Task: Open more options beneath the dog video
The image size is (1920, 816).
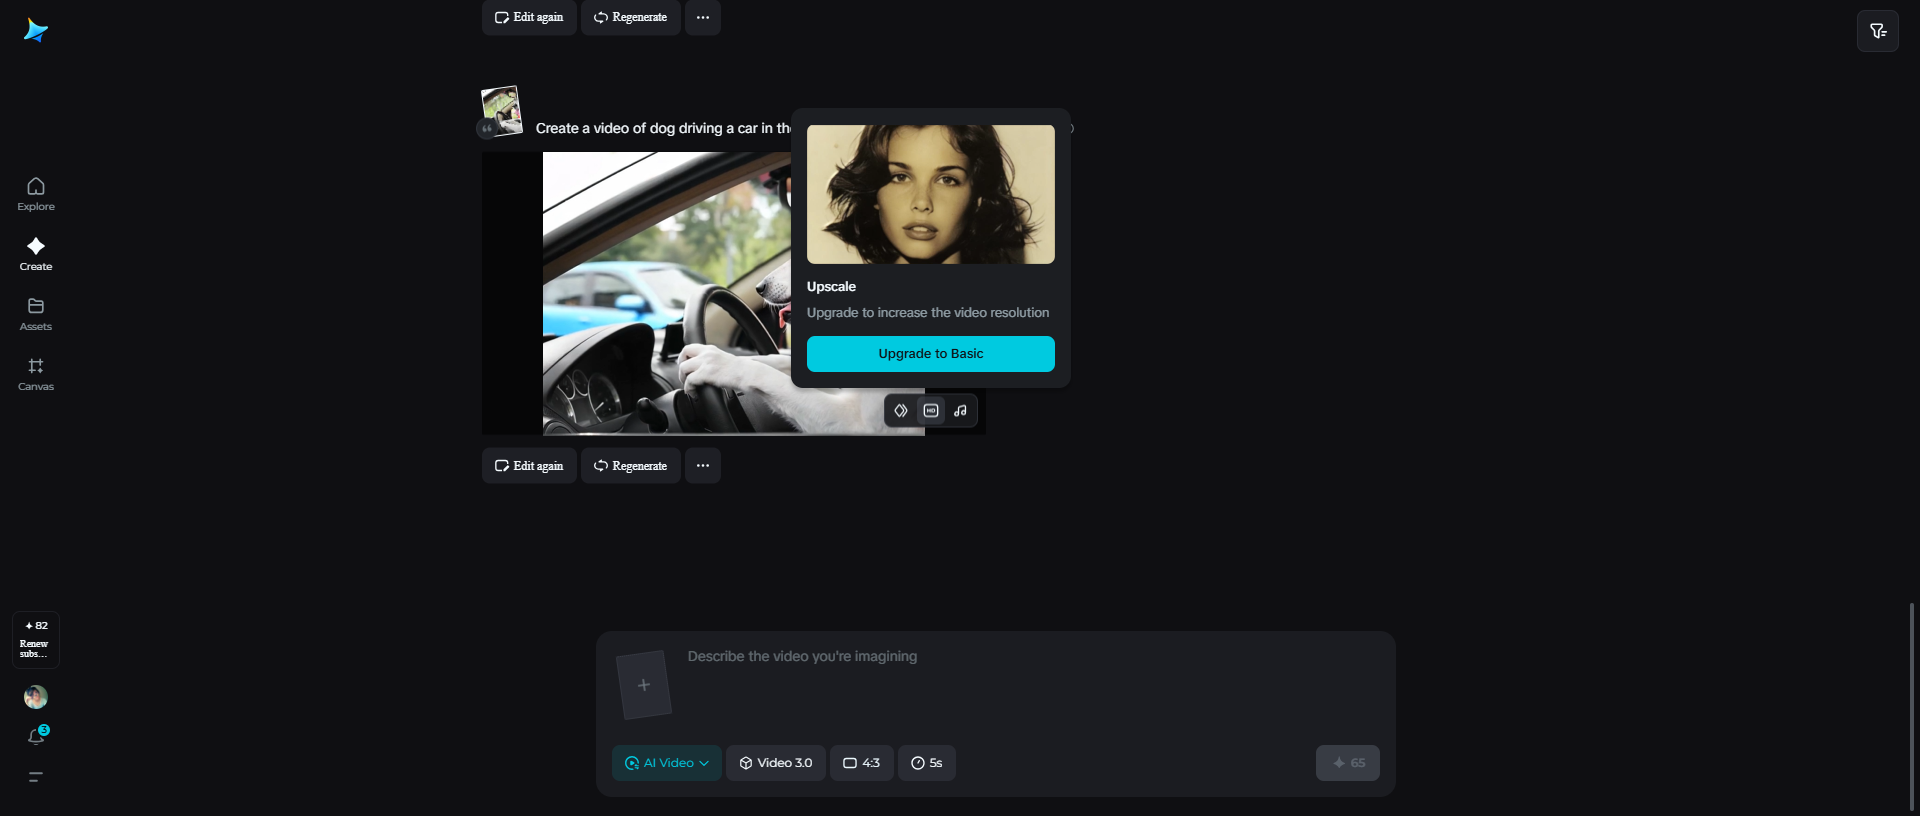Action: (703, 466)
